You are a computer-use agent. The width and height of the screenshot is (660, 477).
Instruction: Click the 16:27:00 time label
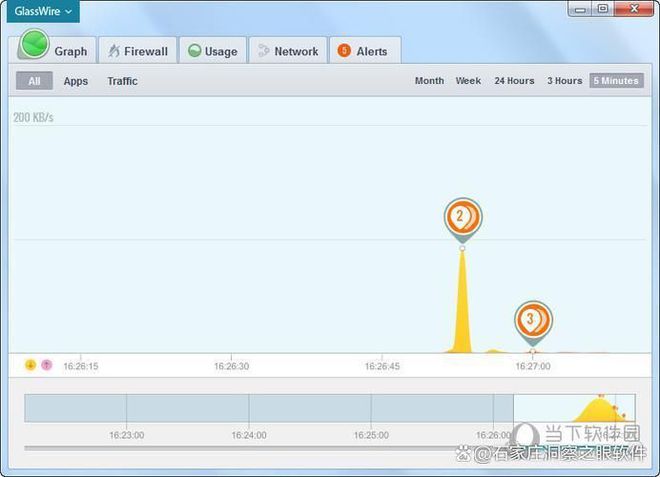coord(533,366)
